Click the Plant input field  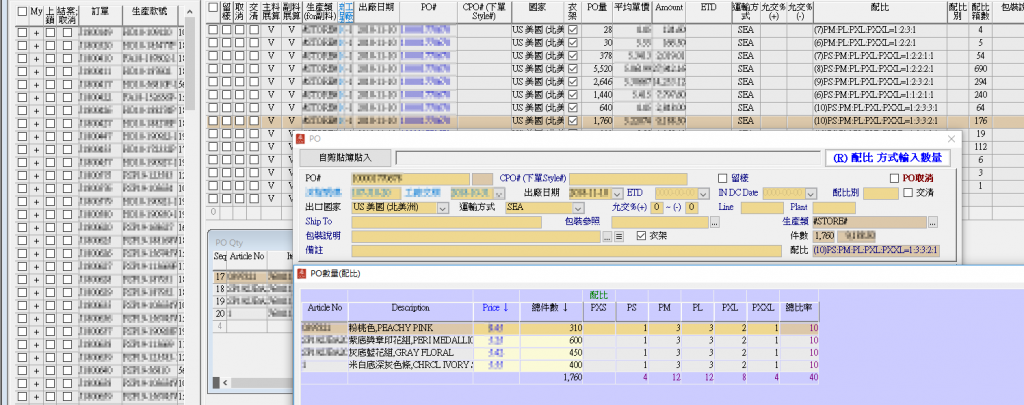pyautogui.click(x=834, y=208)
